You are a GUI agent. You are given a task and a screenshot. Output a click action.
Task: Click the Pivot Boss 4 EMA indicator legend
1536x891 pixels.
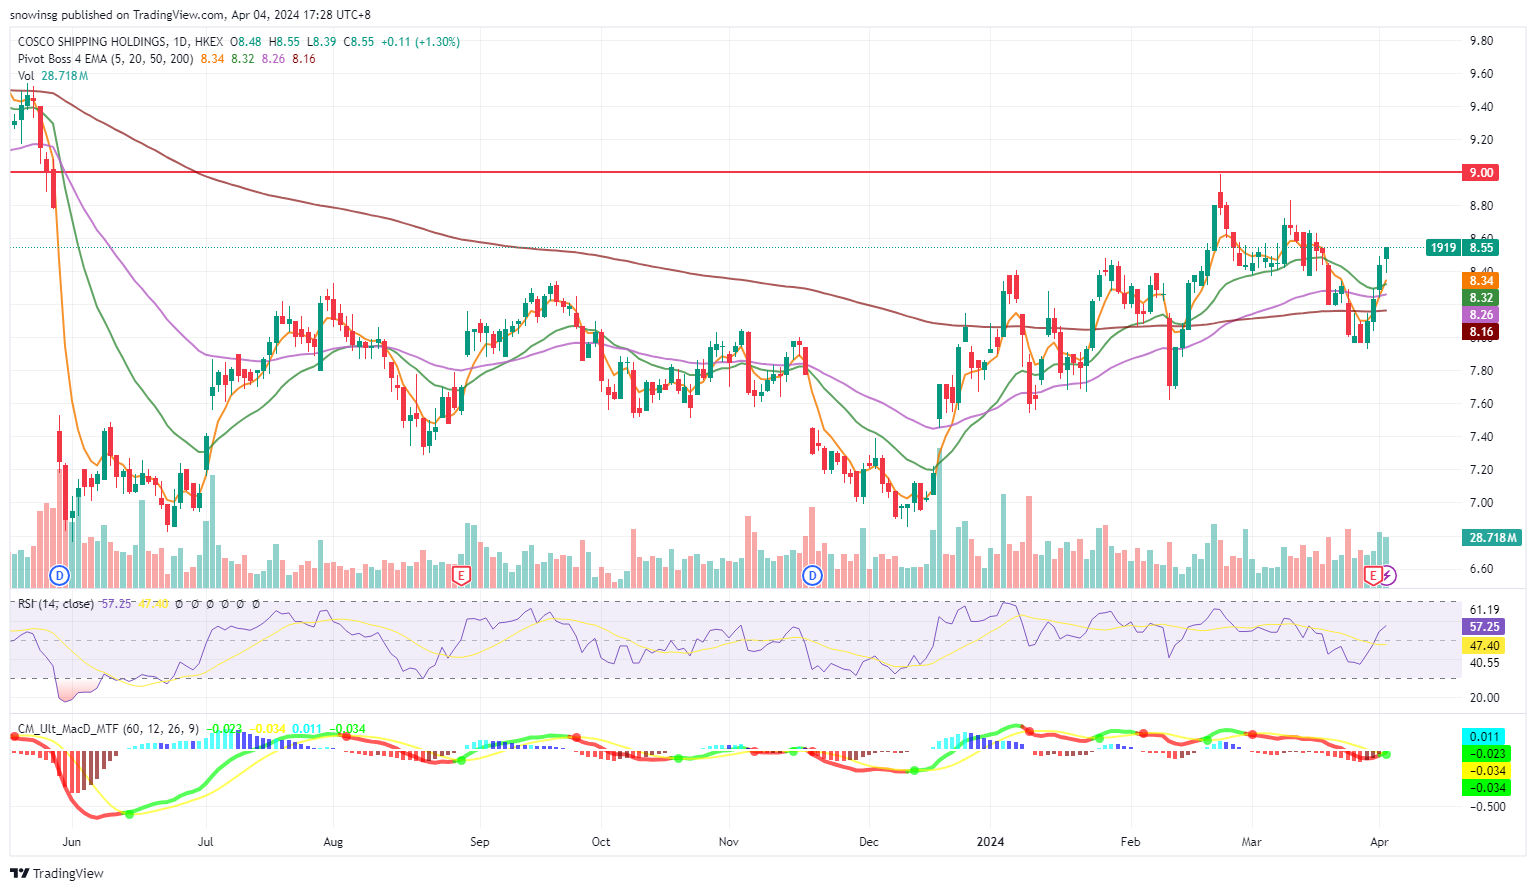pos(107,59)
